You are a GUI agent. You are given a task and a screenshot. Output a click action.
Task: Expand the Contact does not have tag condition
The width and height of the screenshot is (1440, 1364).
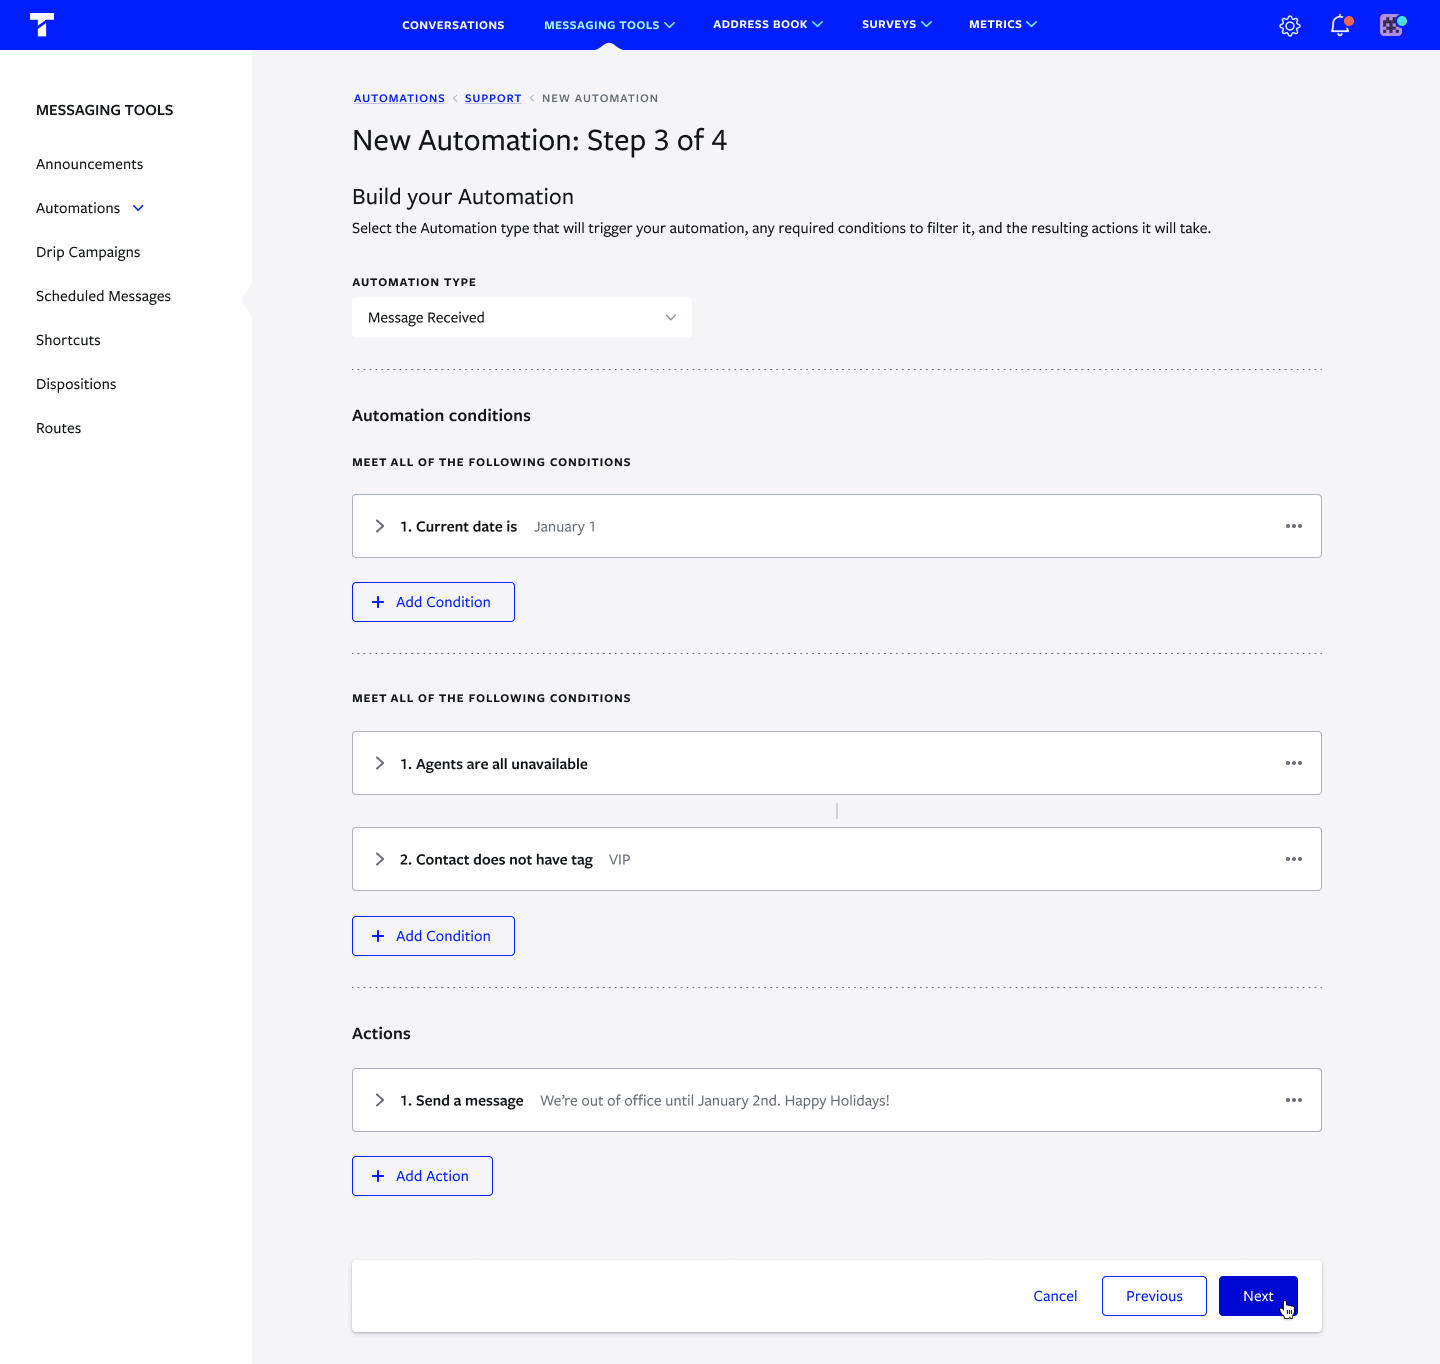[379, 859]
